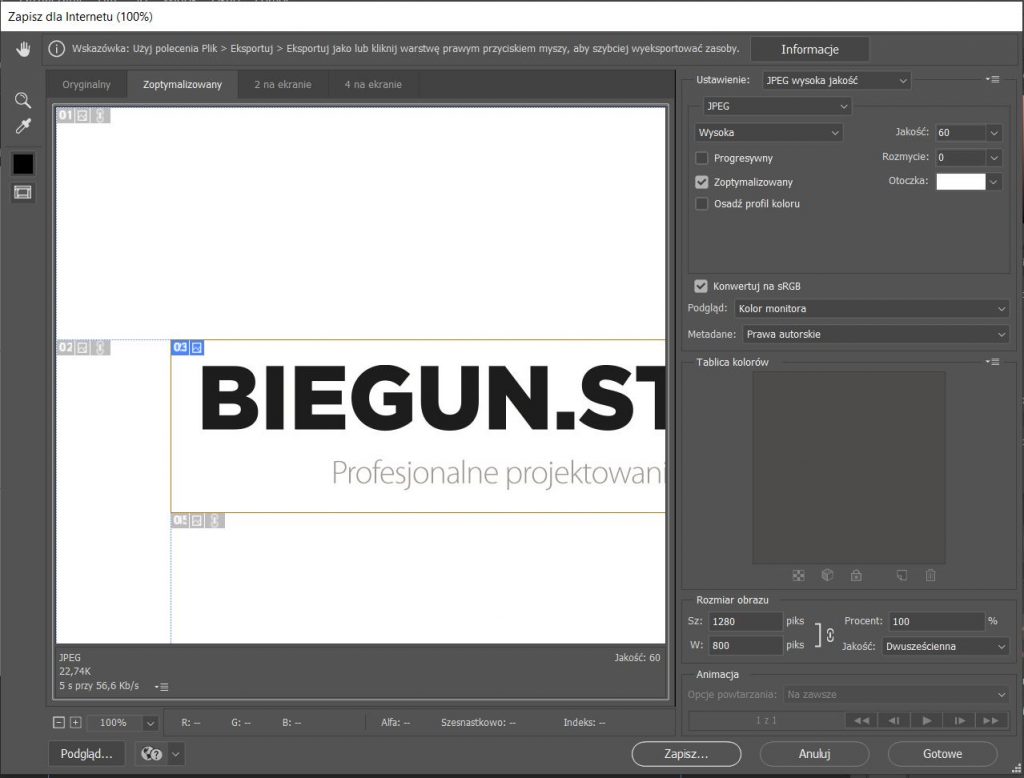
Task: Open the Opcje powtarzania Na zawsze dropdown
Action: pos(896,694)
